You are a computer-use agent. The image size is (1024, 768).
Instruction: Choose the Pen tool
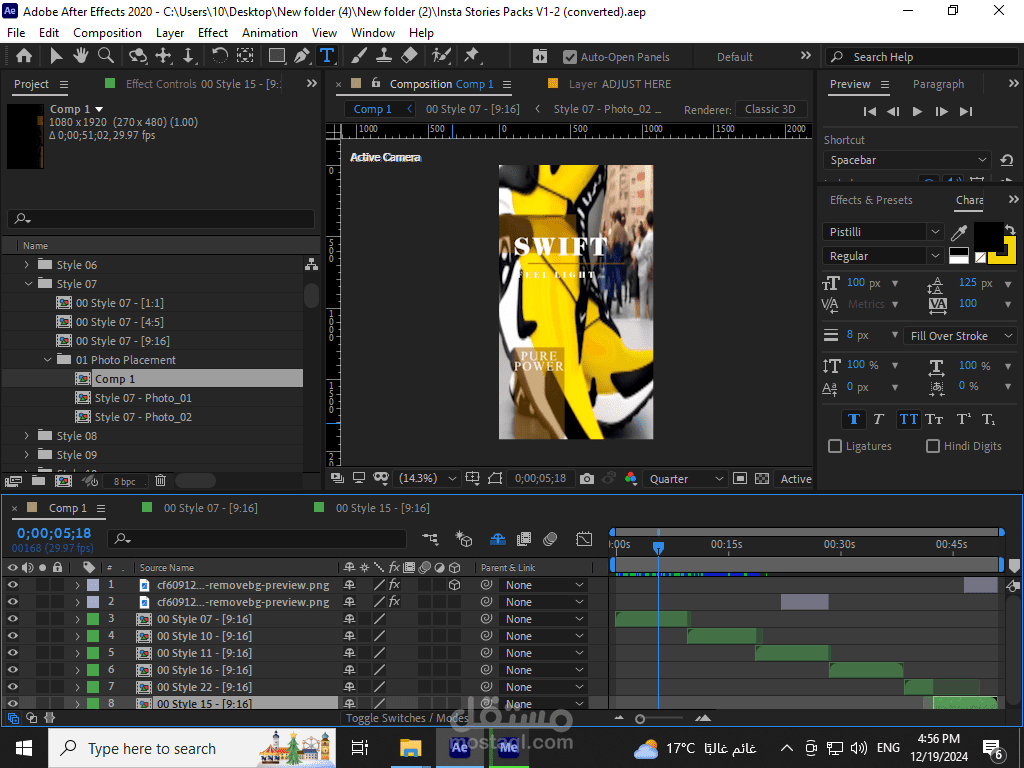[x=302, y=56]
